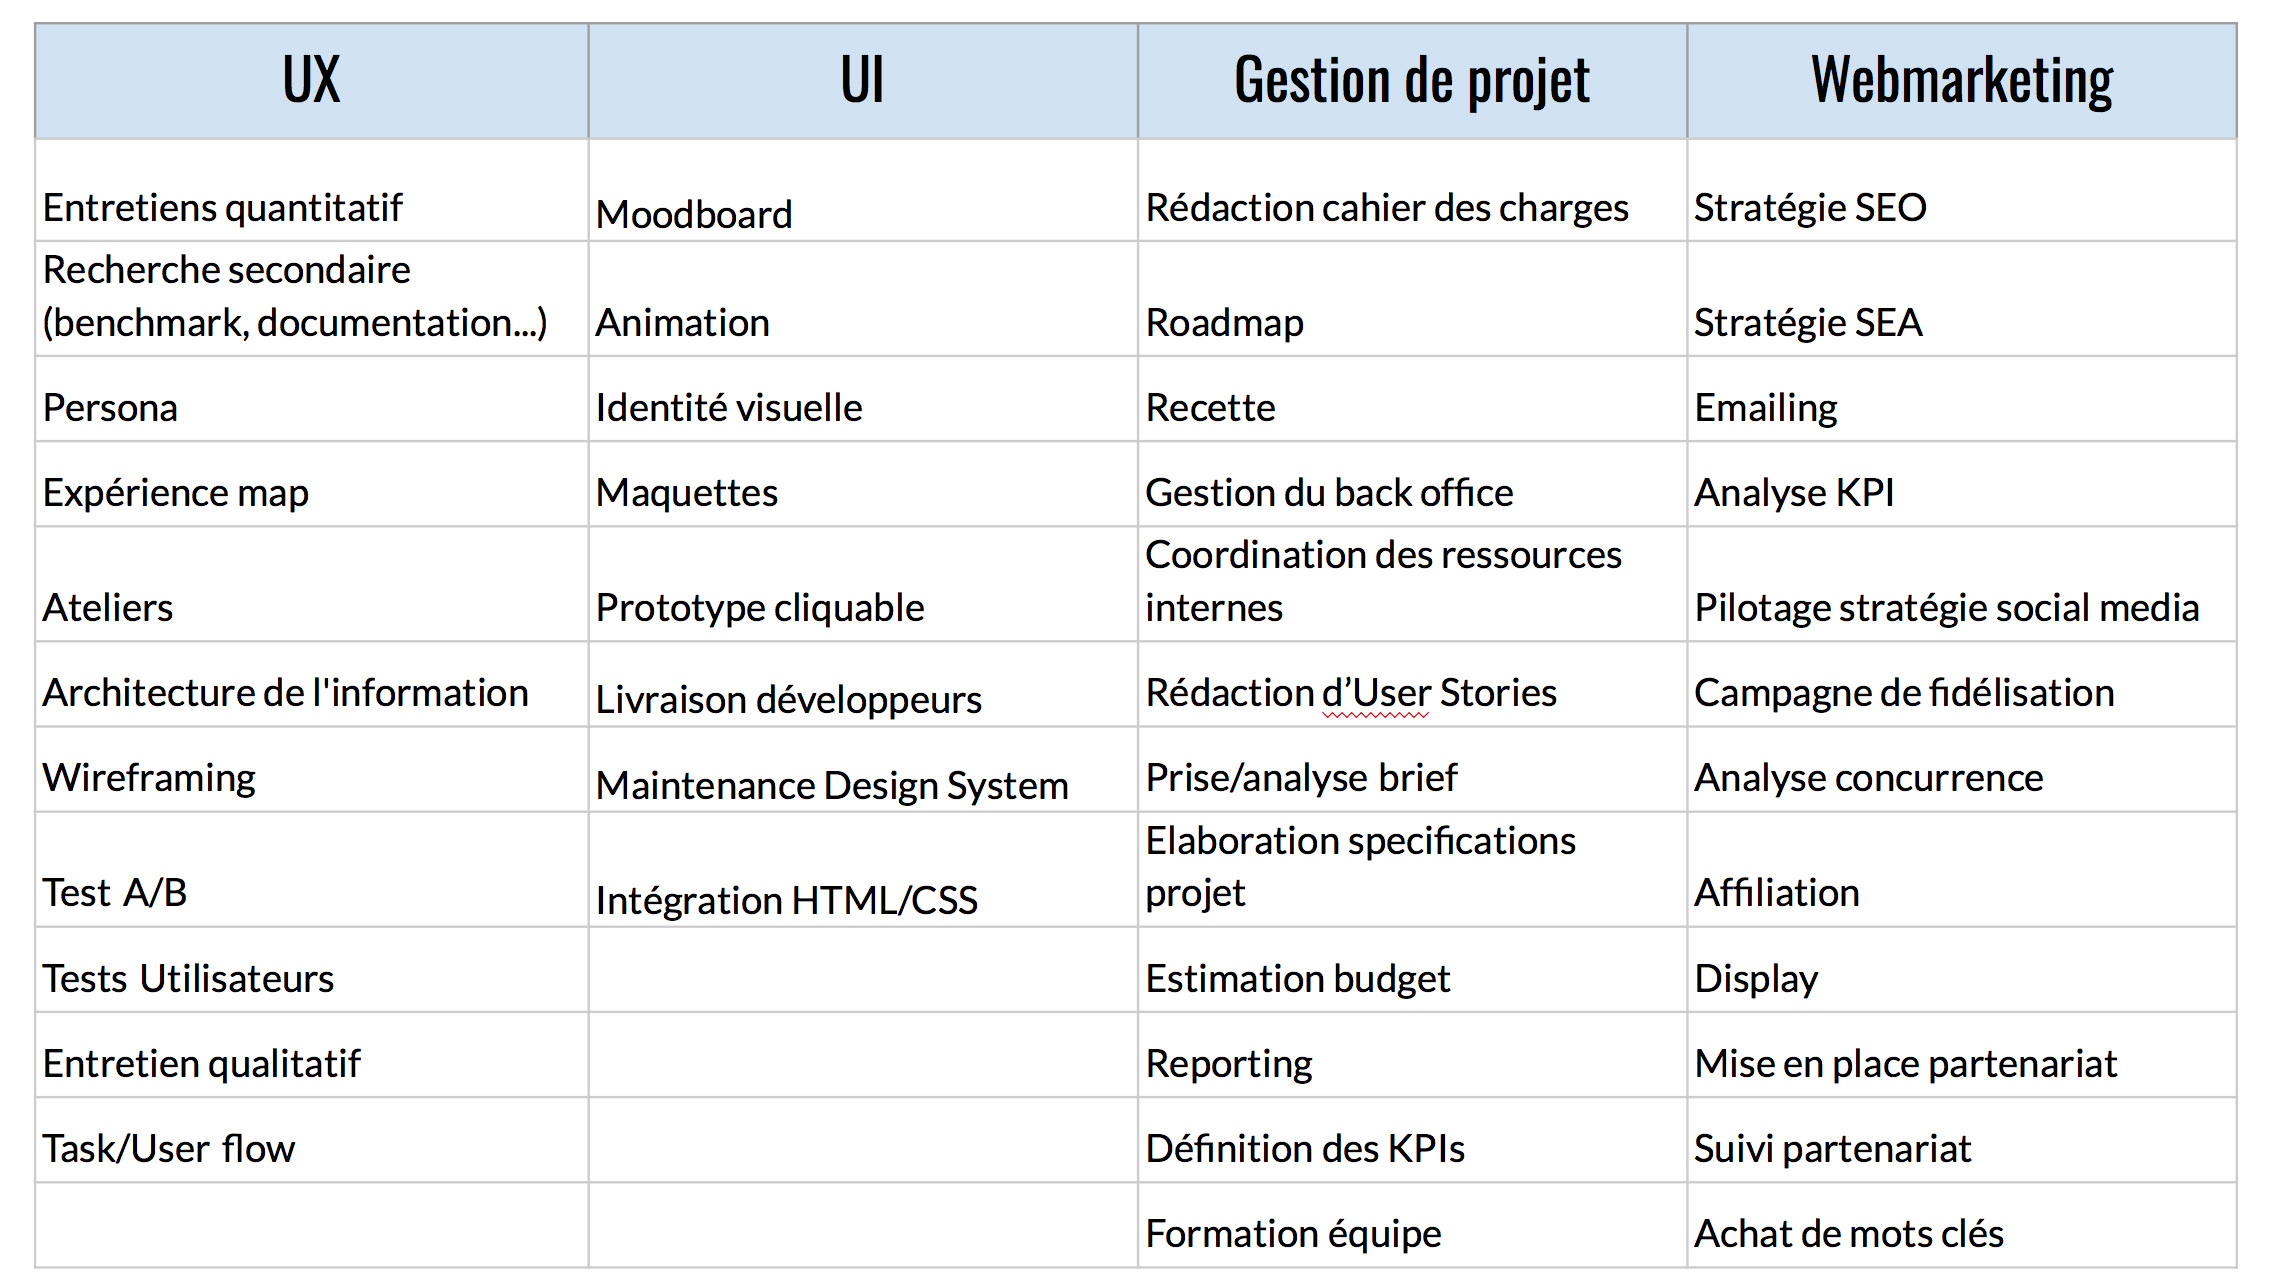Click the Prototype cliquable cell
The image size is (2282, 1276).
[x=863, y=584]
